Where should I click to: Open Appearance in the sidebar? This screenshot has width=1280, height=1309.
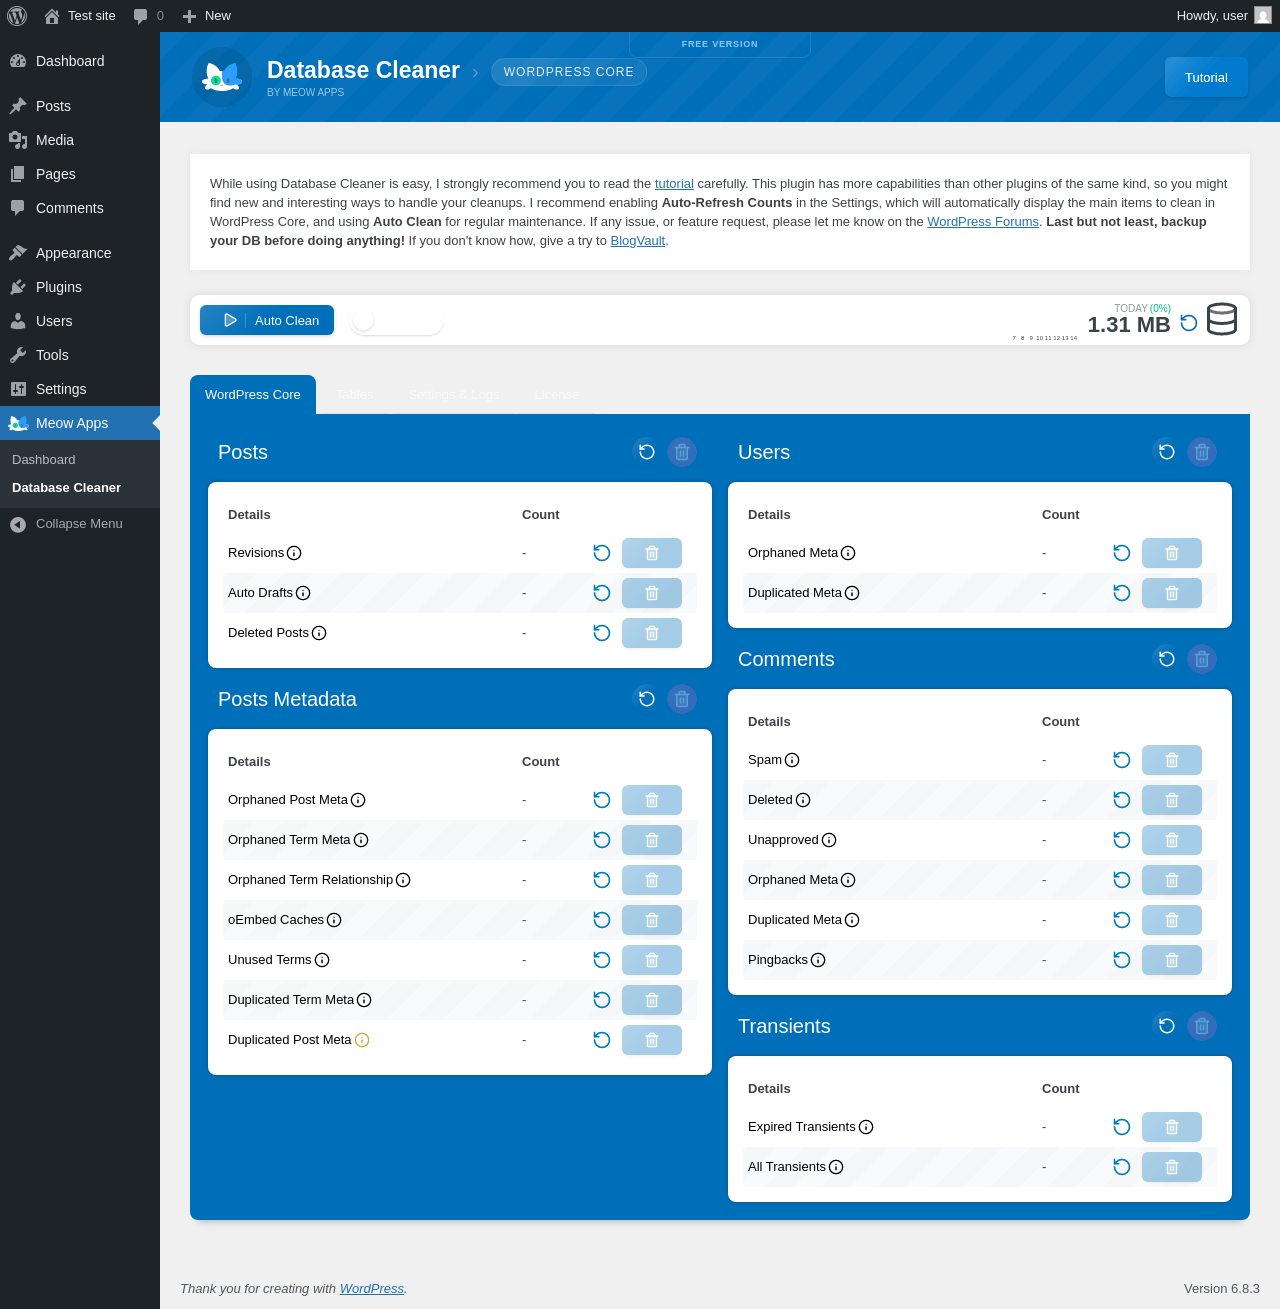tap(80, 253)
